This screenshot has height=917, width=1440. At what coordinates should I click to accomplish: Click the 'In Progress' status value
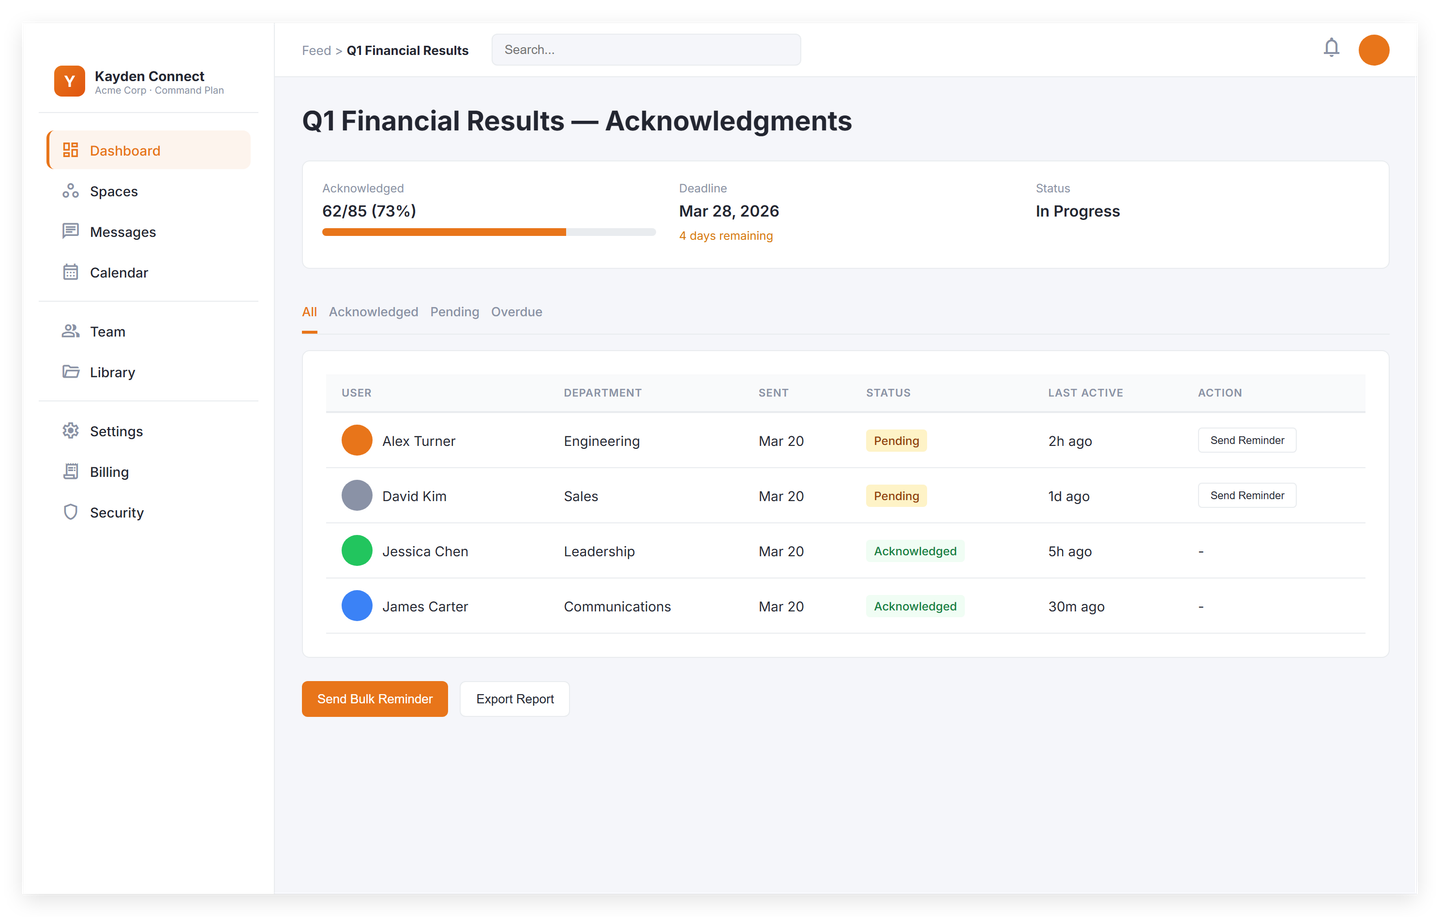(1078, 211)
